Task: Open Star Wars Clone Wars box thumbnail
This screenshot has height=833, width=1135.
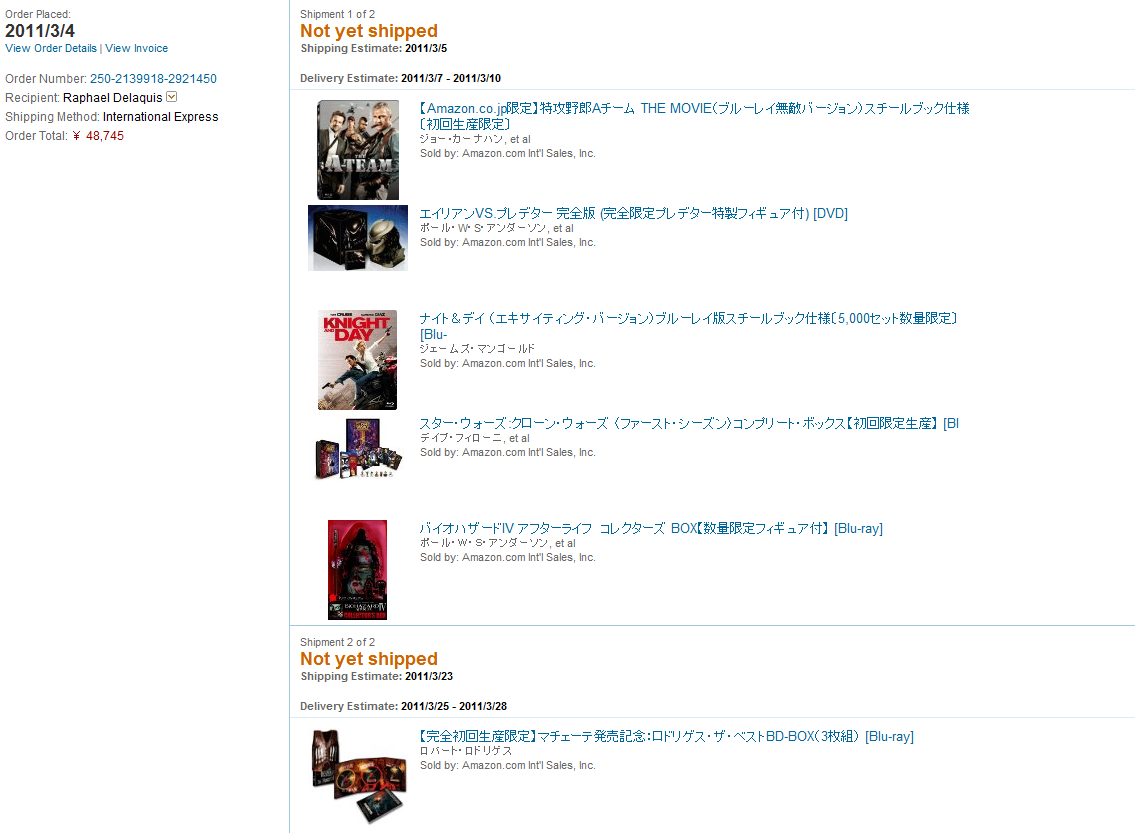Action: click(358, 449)
